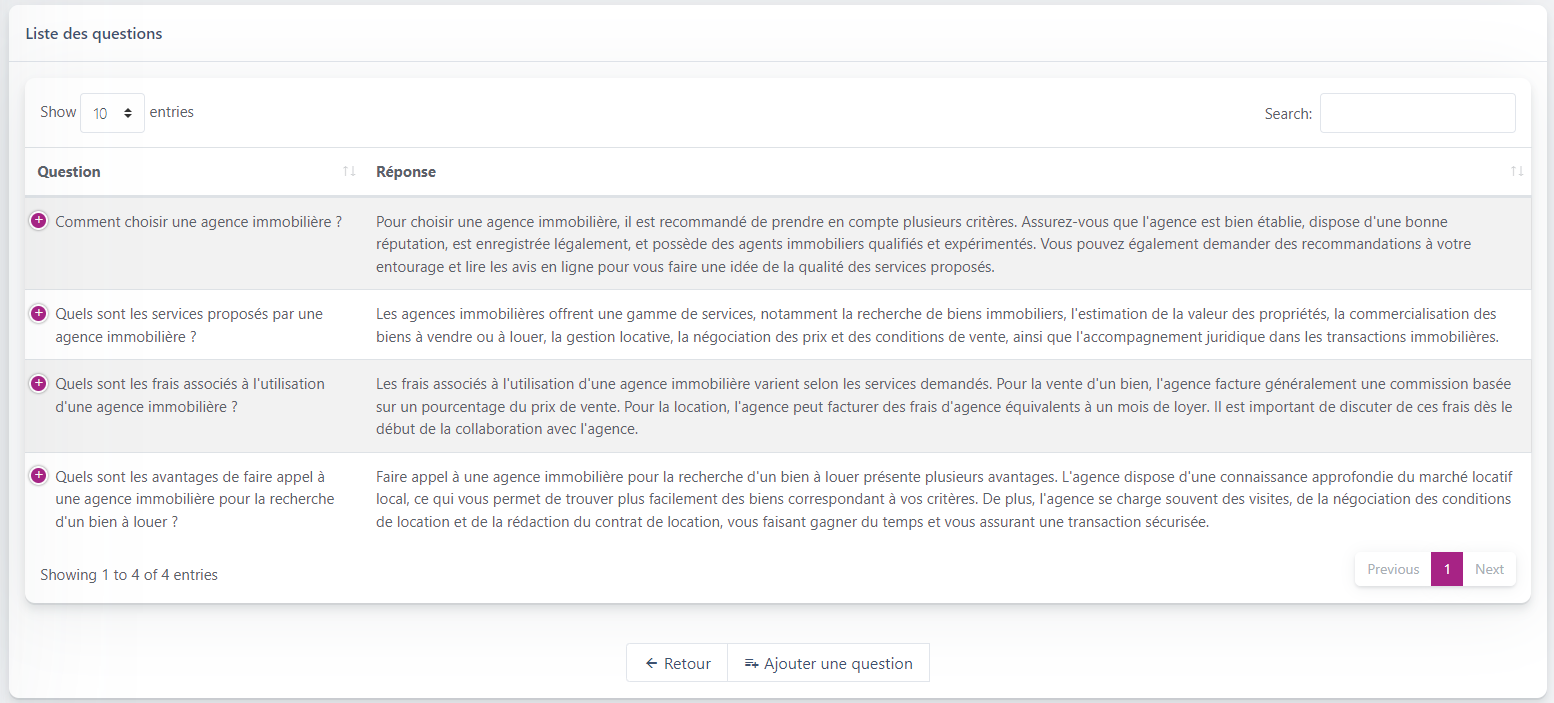Viewport: 1554px width, 703px height.
Task: Click the 'Liste des questions' heading
Action: pyautogui.click(x=94, y=34)
